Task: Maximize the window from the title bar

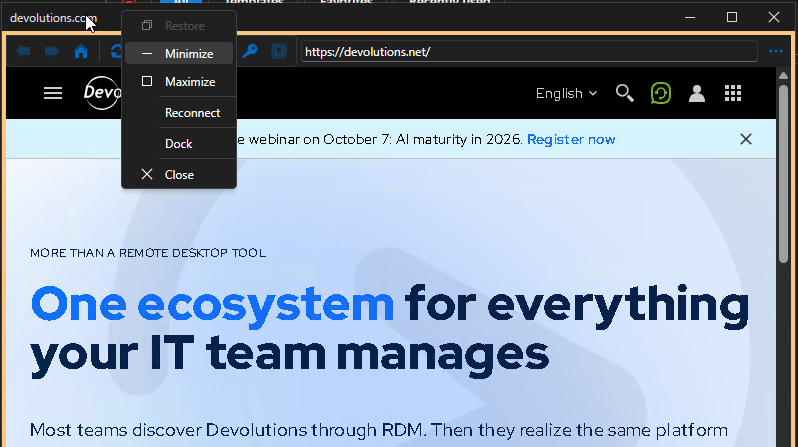Action: point(732,17)
